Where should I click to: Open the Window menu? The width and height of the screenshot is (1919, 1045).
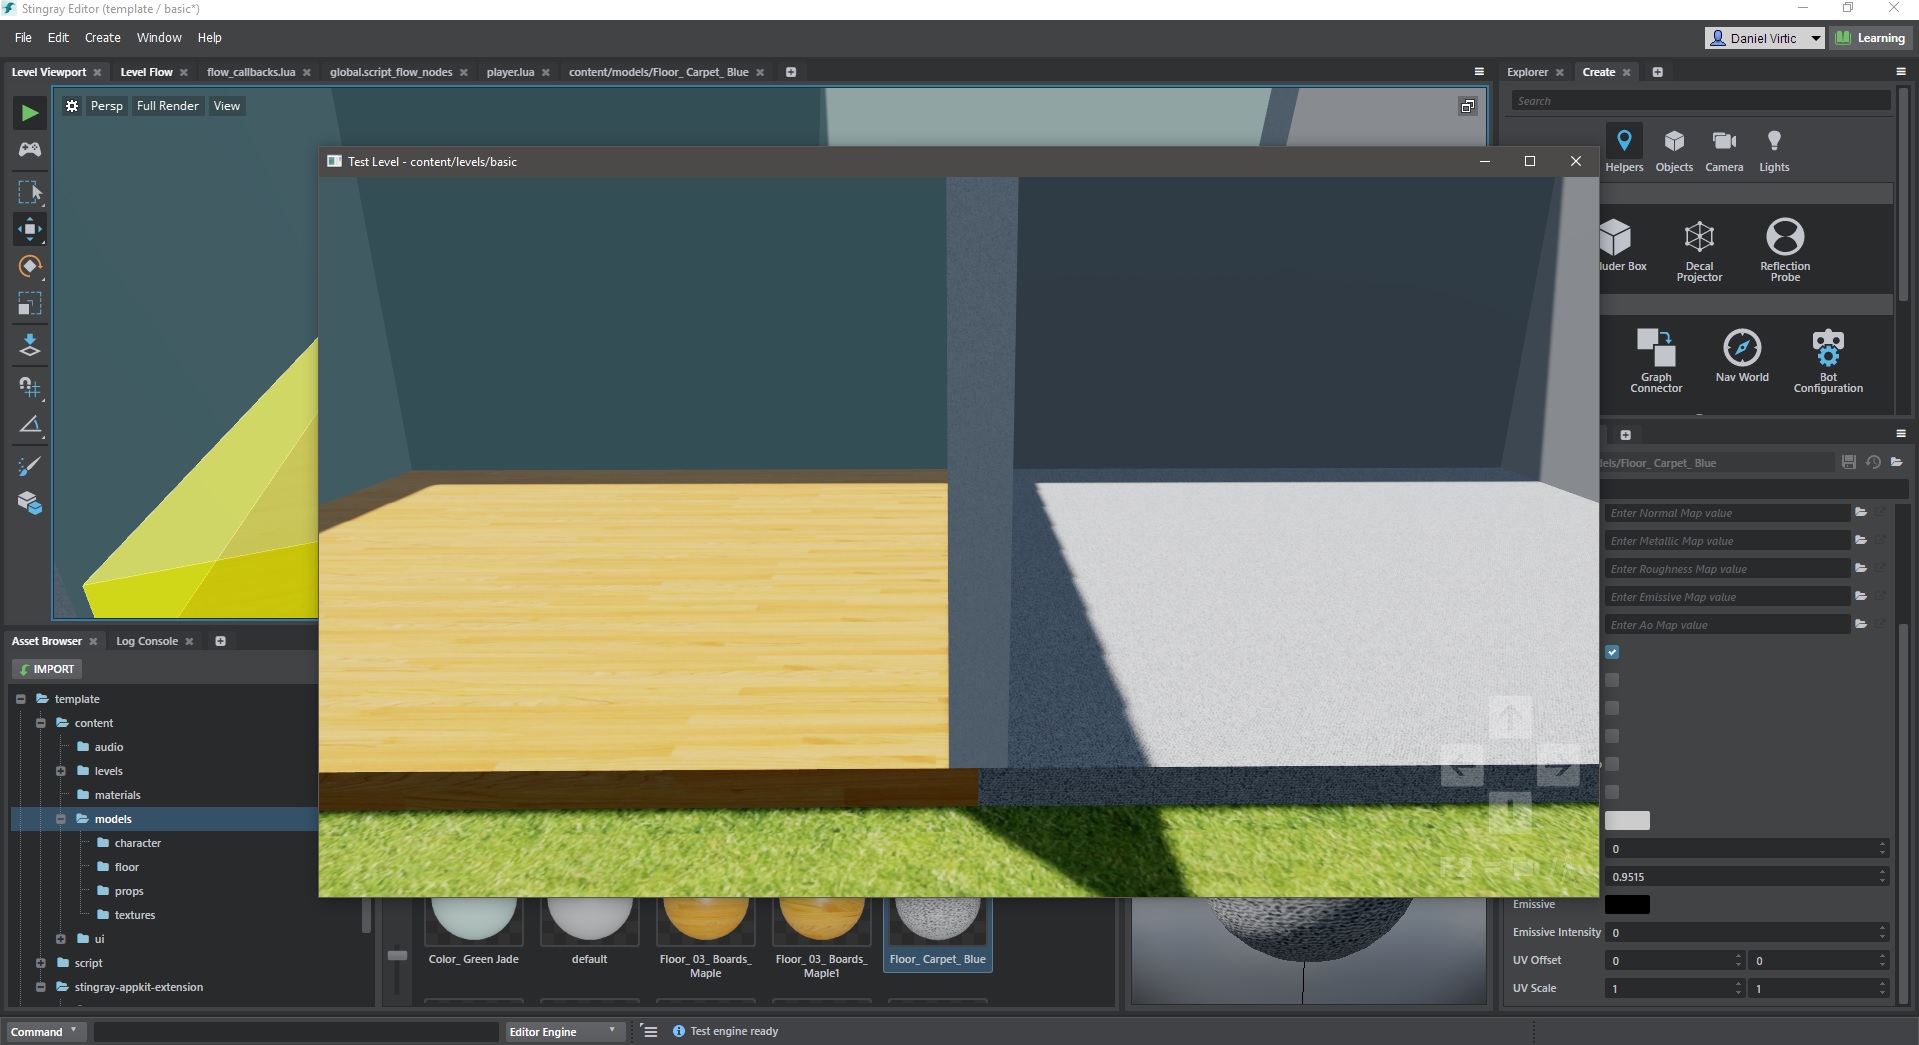pos(159,37)
